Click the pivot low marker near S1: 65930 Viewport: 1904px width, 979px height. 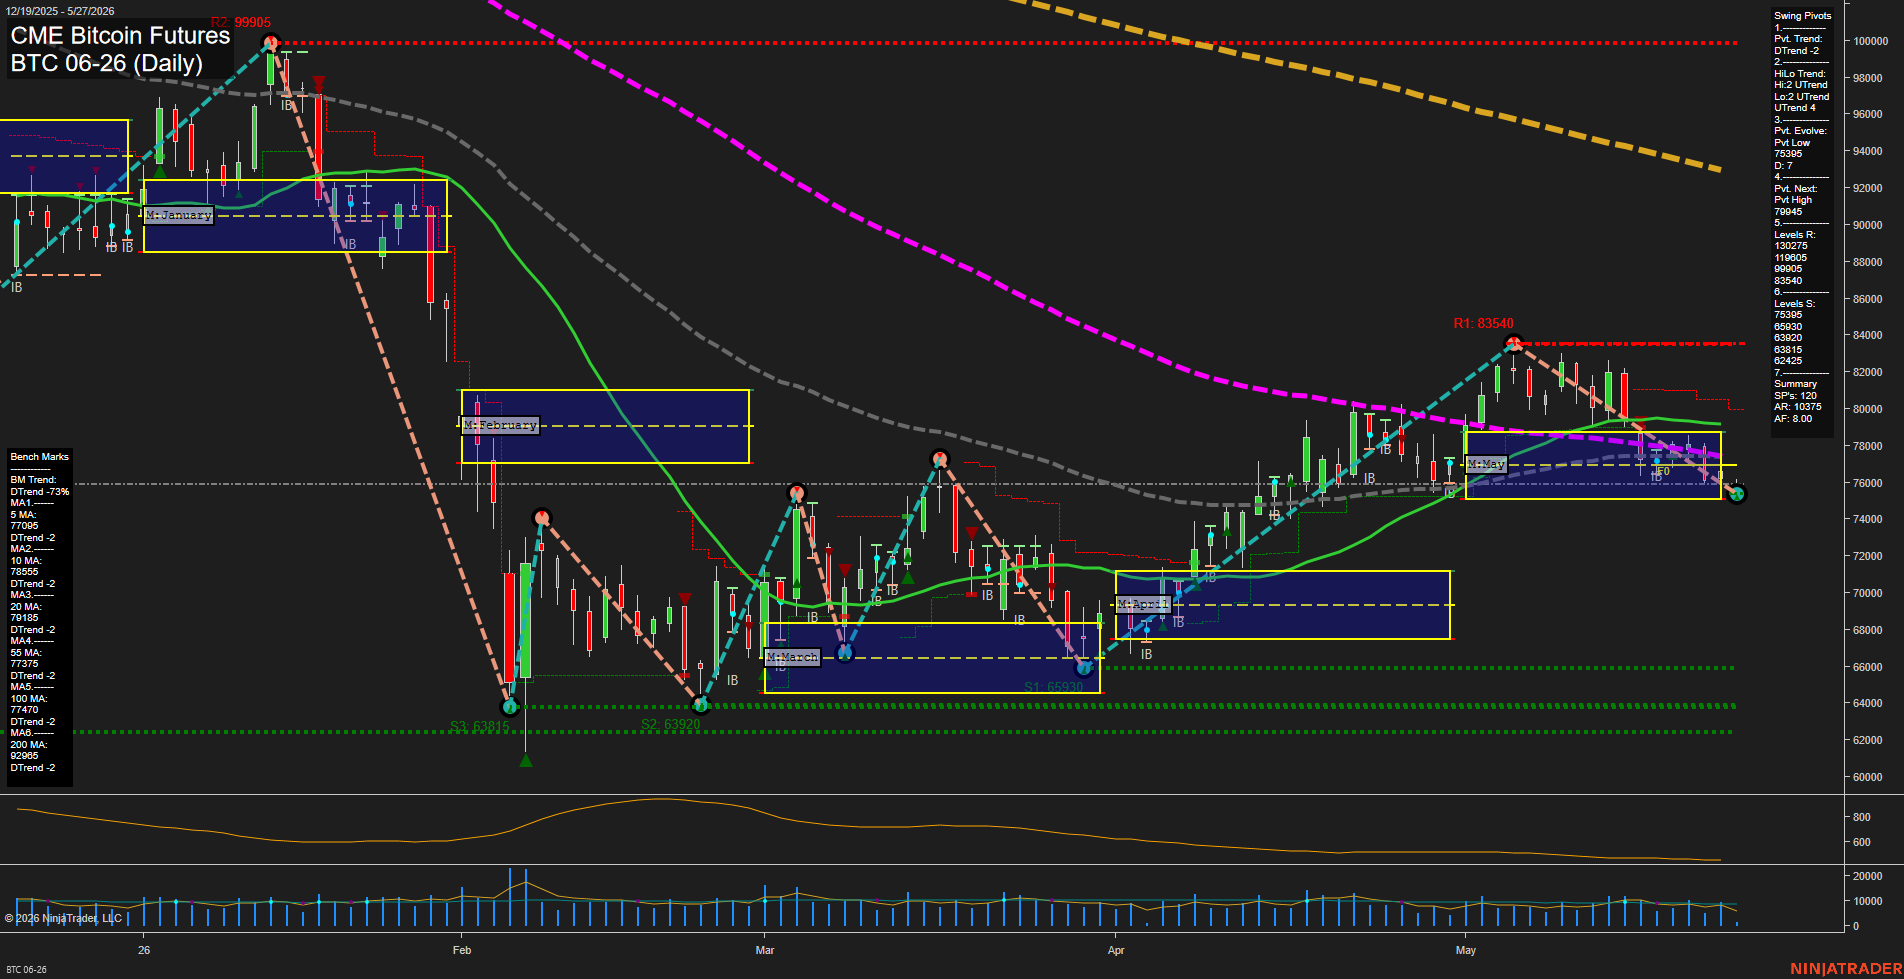1084,667
